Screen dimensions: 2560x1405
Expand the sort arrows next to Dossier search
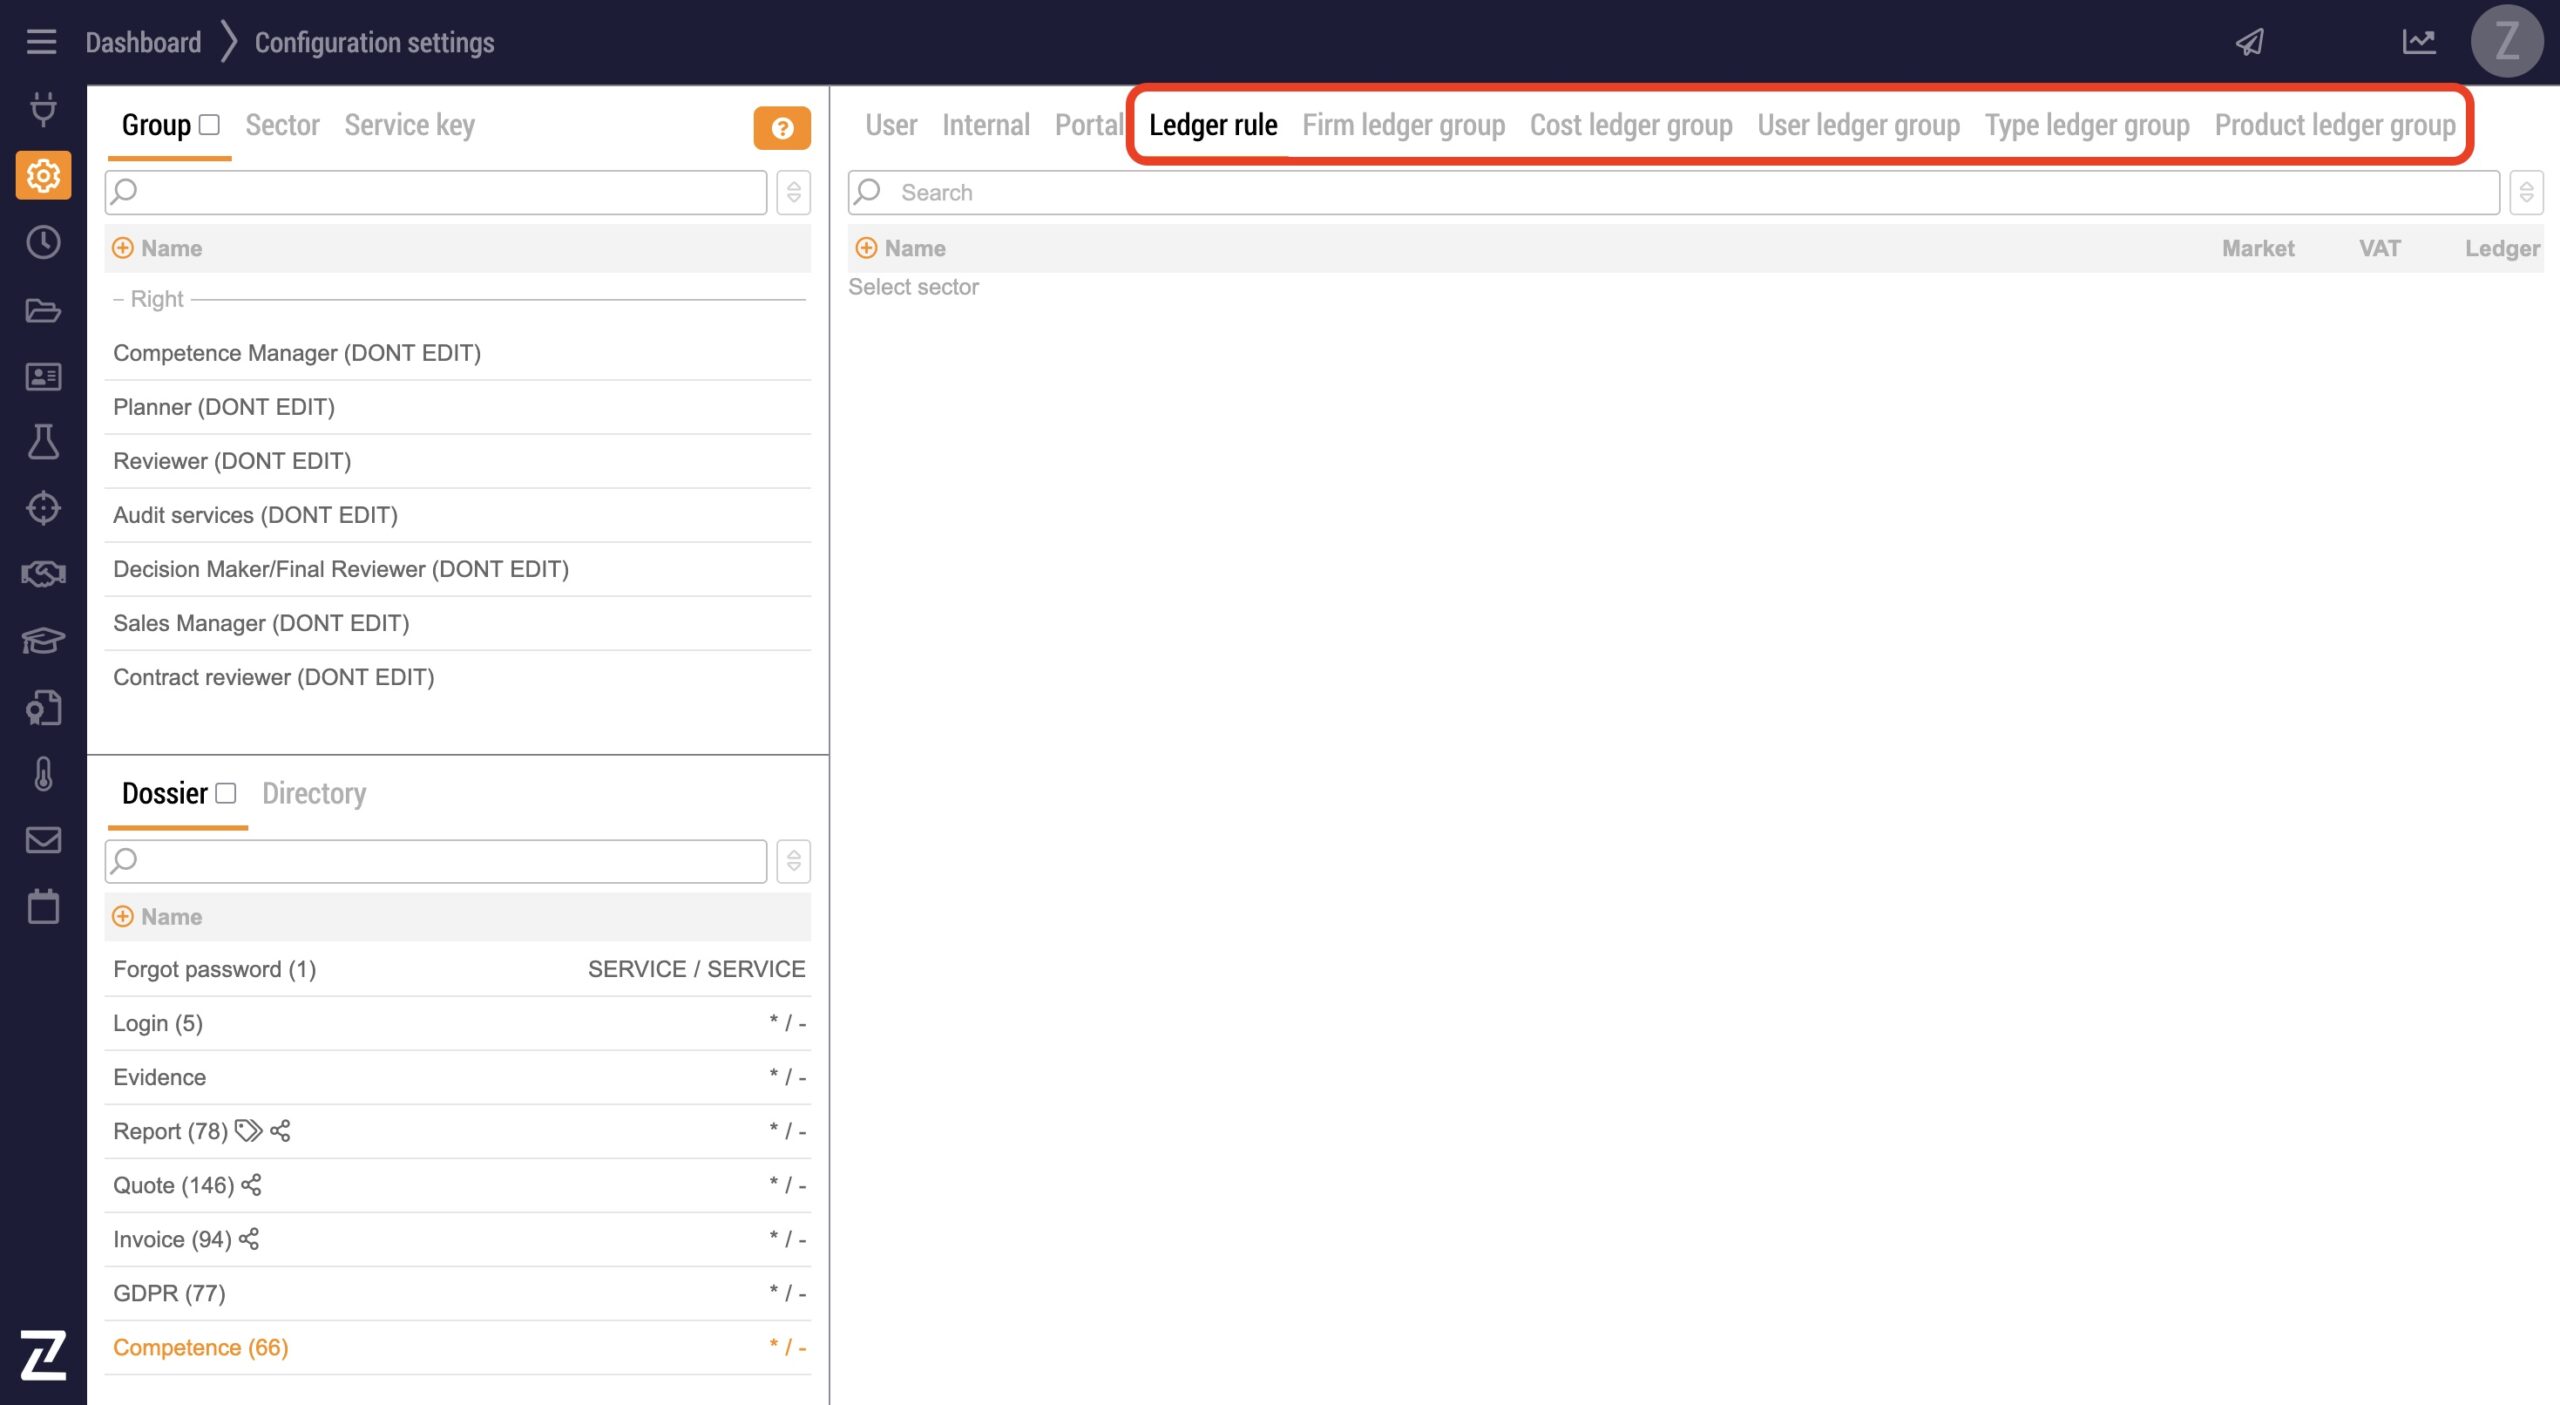click(x=794, y=861)
